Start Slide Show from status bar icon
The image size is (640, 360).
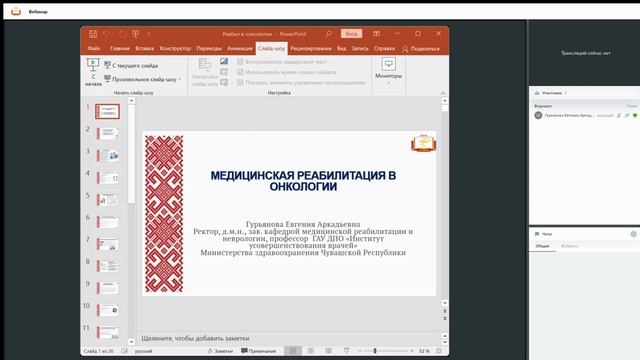pyautogui.click(x=347, y=351)
